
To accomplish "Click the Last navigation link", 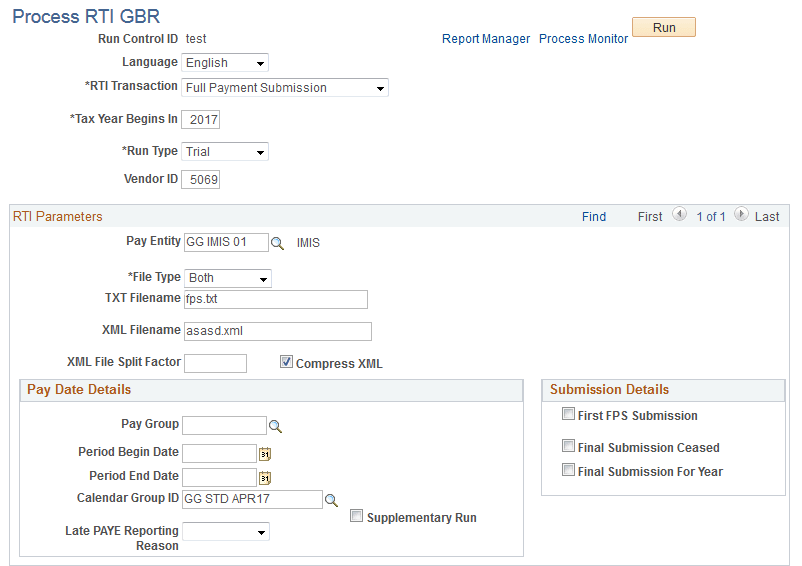I will (x=767, y=217).
